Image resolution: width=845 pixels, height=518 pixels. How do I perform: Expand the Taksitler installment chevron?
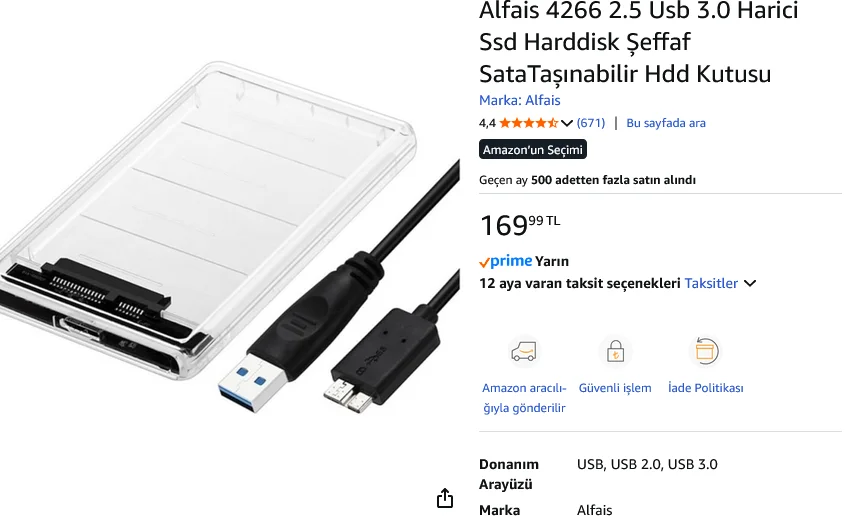click(x=750, y=284)
